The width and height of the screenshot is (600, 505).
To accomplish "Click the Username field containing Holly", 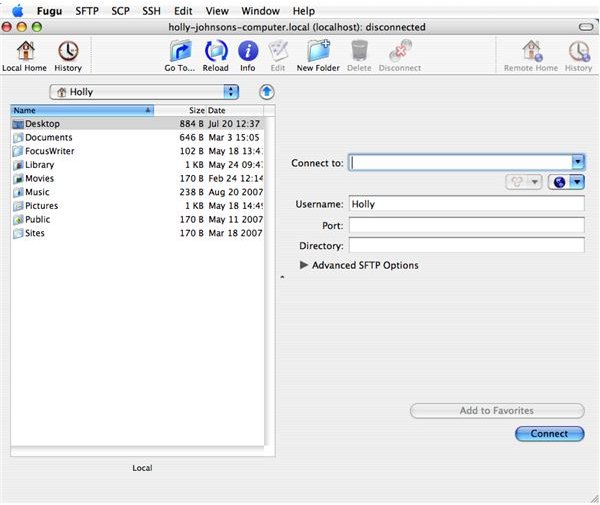I will pos(466,204).
